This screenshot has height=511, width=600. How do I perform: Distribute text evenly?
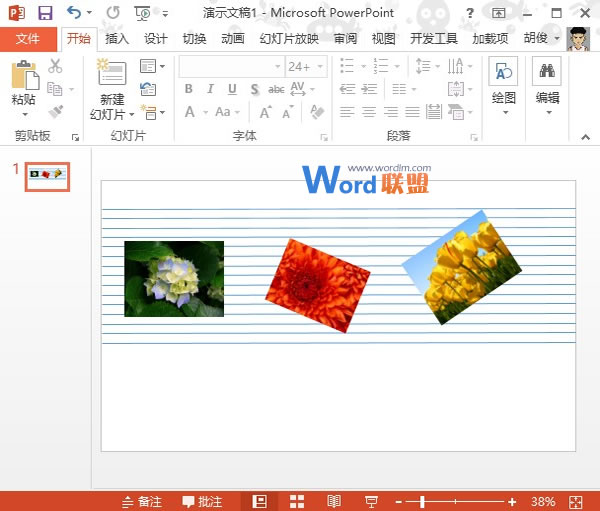[434, 112]
